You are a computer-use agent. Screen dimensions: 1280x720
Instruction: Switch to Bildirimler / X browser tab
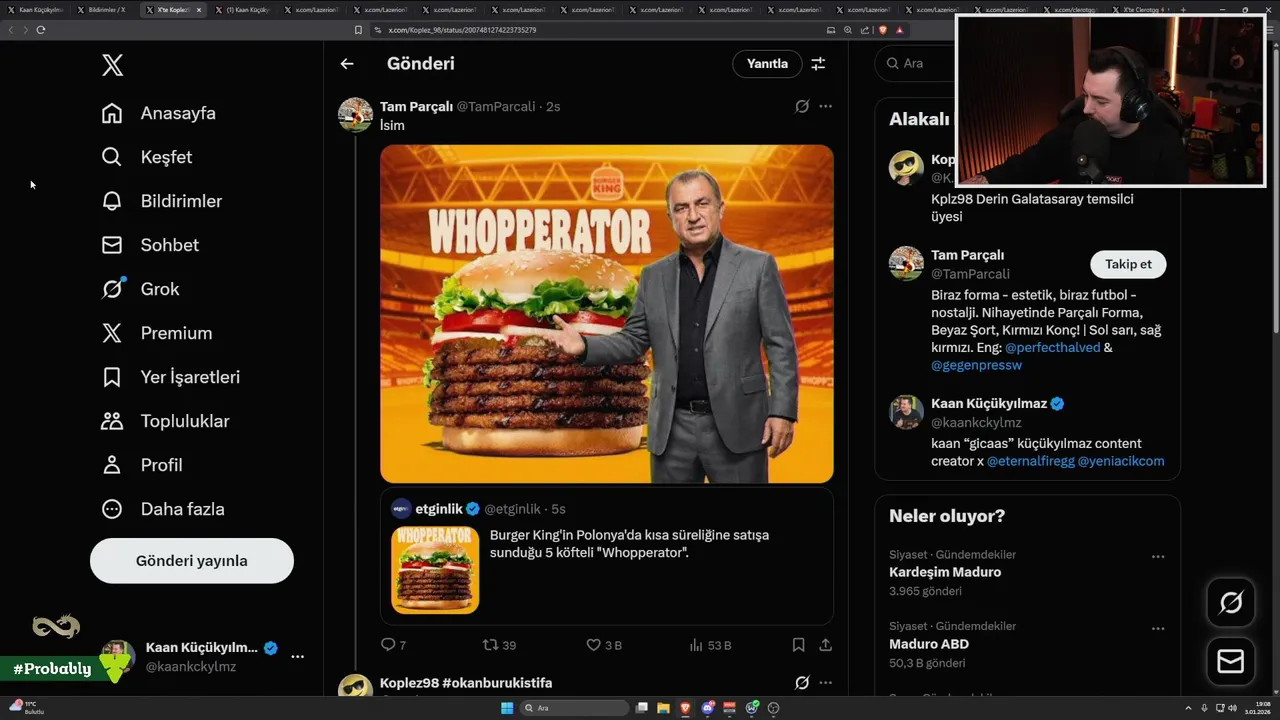[x=104, y=9]
